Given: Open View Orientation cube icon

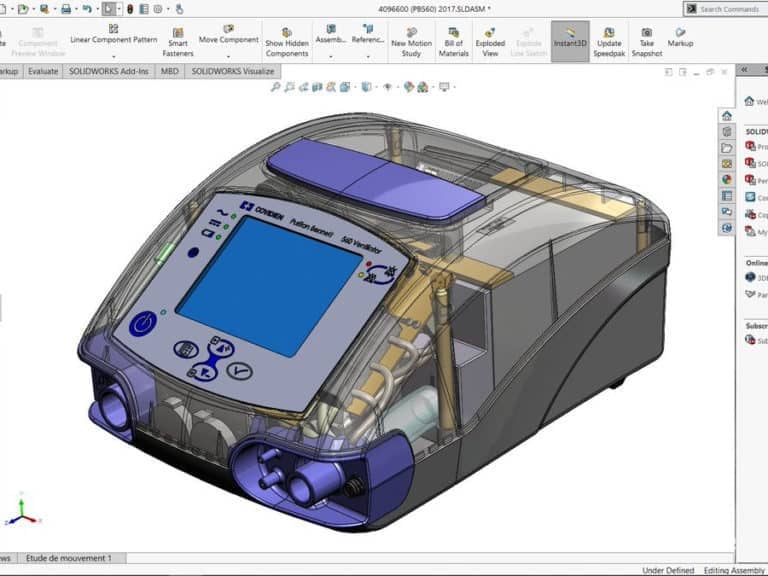Looking at the screenshot, I should (345, 87).
